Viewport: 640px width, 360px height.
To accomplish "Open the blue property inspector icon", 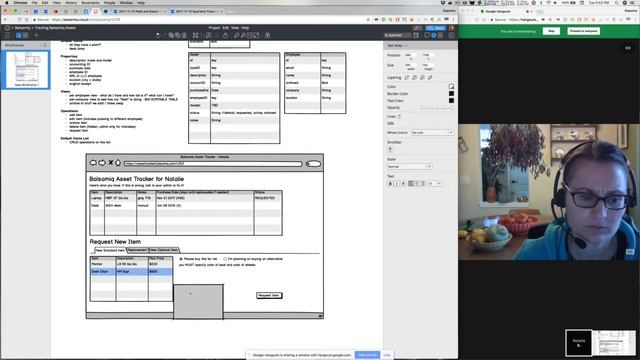I will click(433, 36).
